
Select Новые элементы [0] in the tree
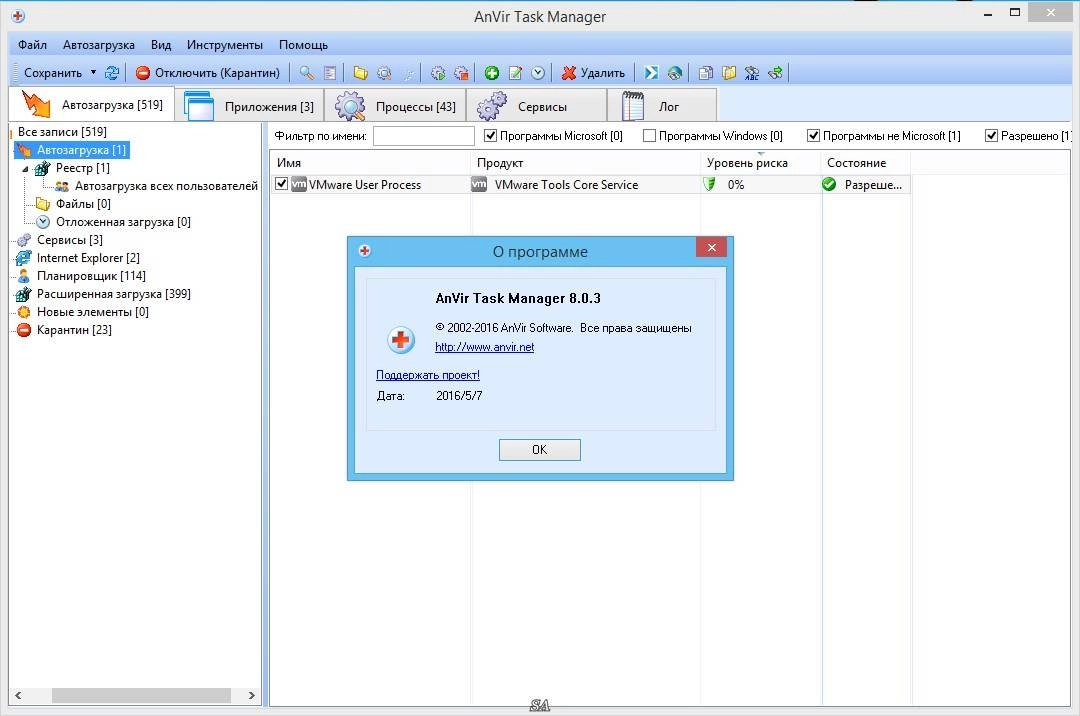tap(92, 312)
